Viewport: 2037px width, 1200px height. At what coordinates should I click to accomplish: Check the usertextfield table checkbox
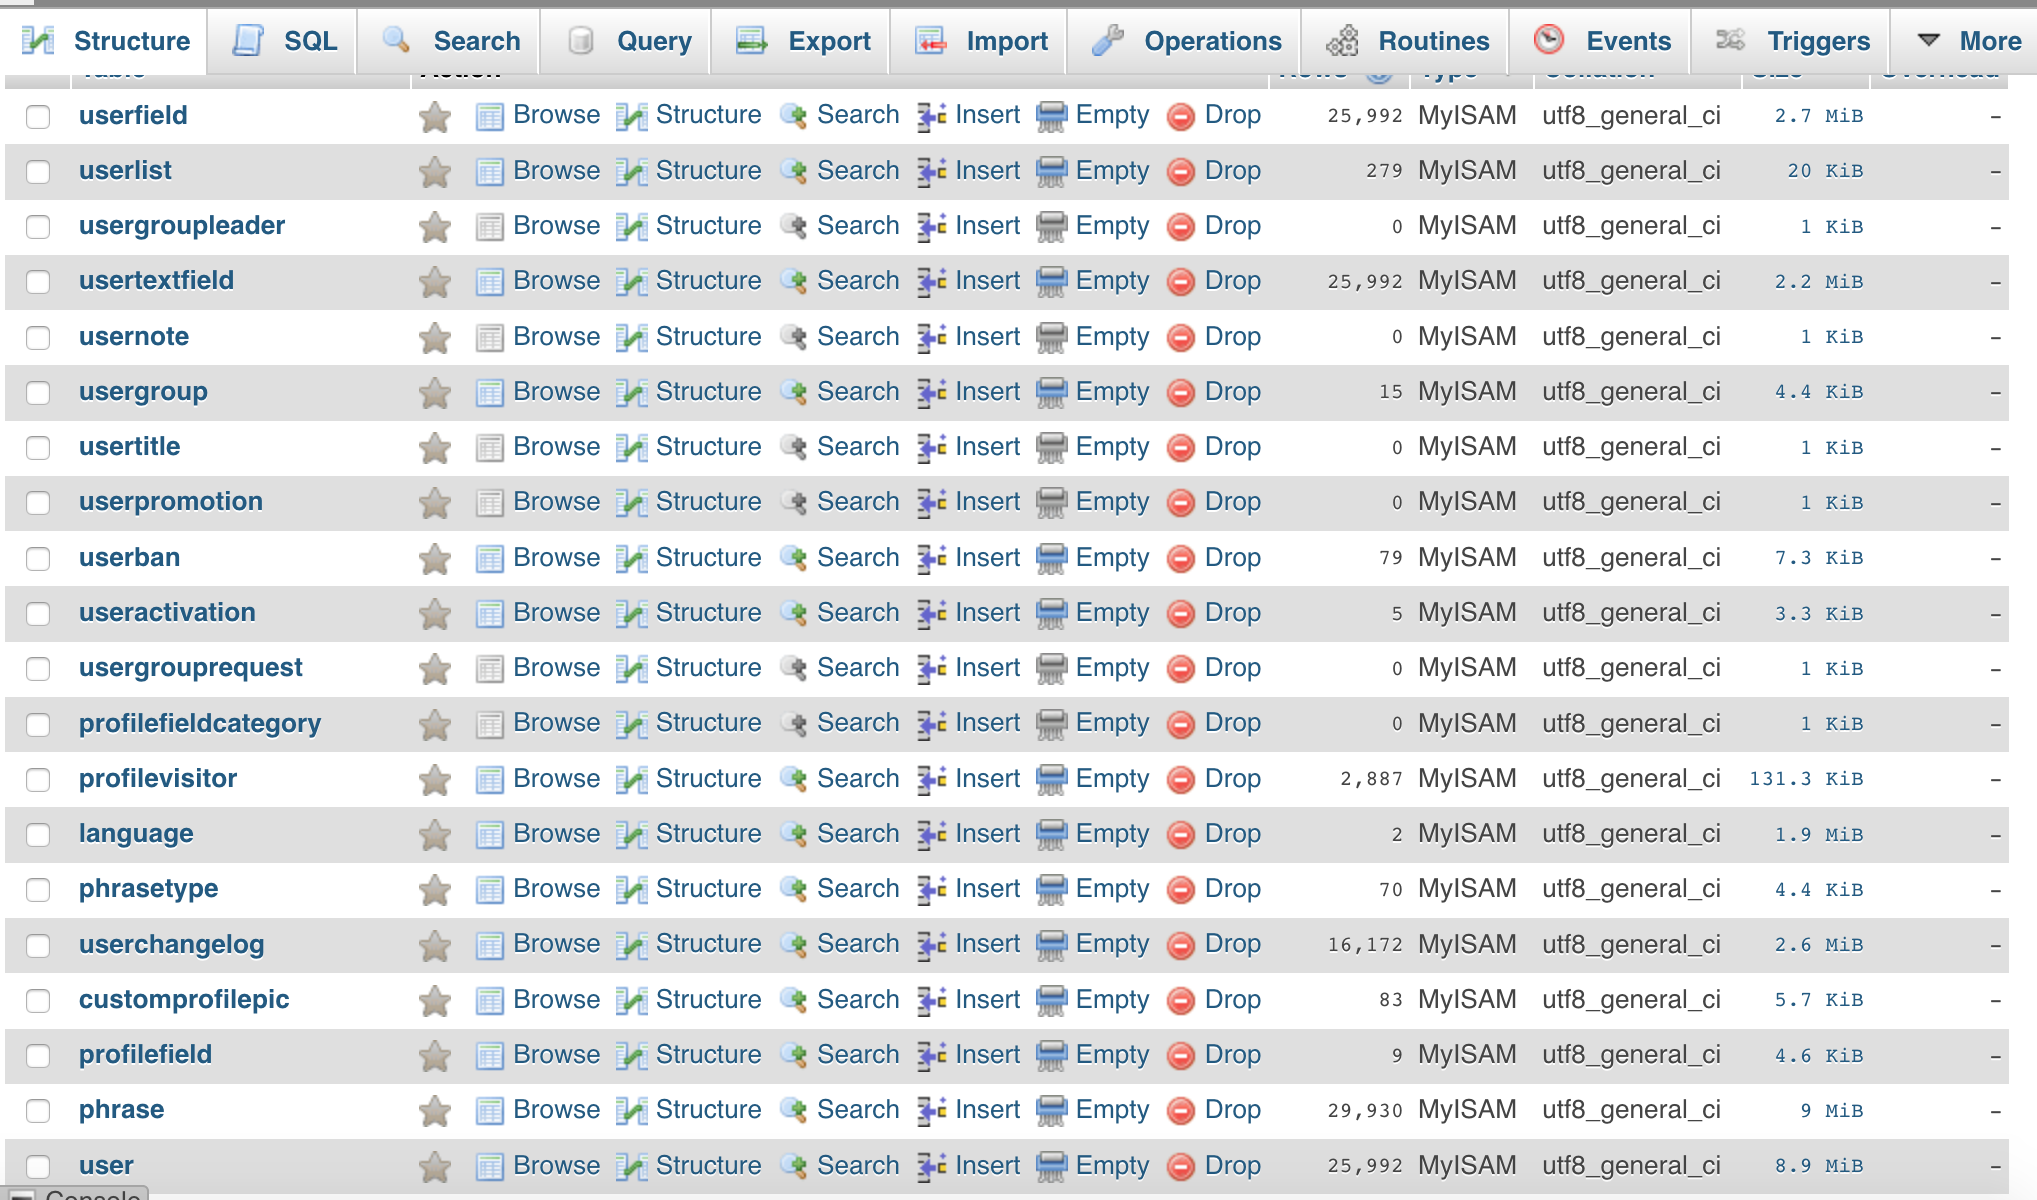[x=38, y=282]
